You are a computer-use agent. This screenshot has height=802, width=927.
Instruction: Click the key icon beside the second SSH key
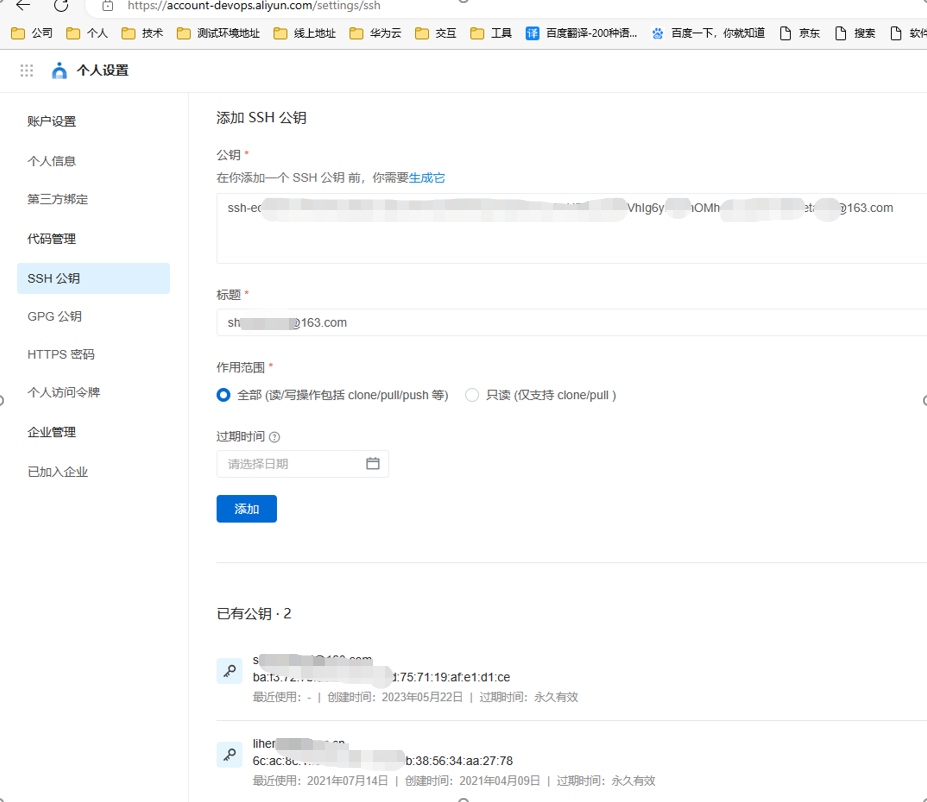click(229, 754)
